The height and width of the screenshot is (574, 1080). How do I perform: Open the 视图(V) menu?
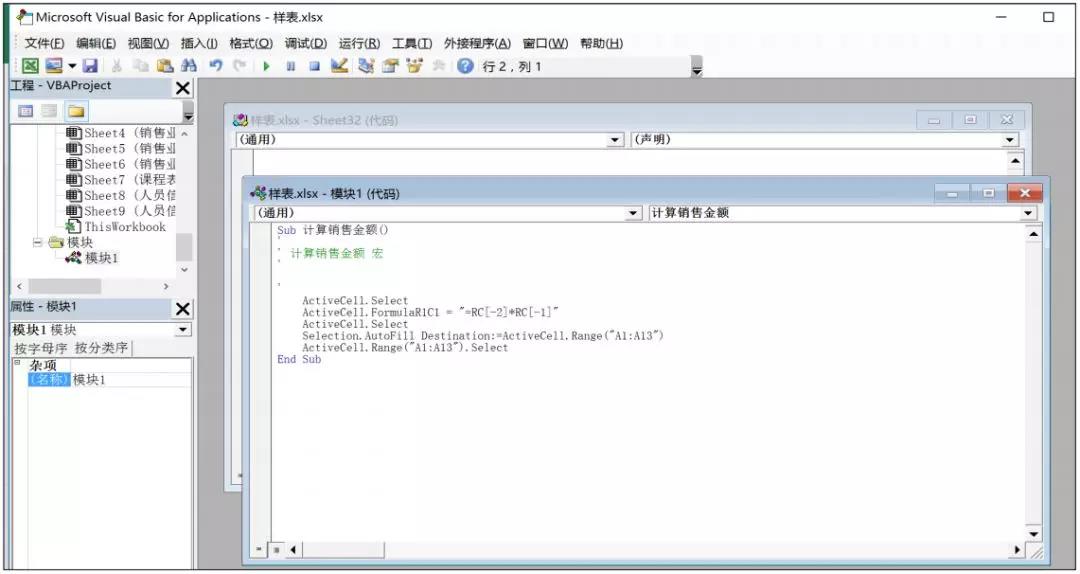148,43
